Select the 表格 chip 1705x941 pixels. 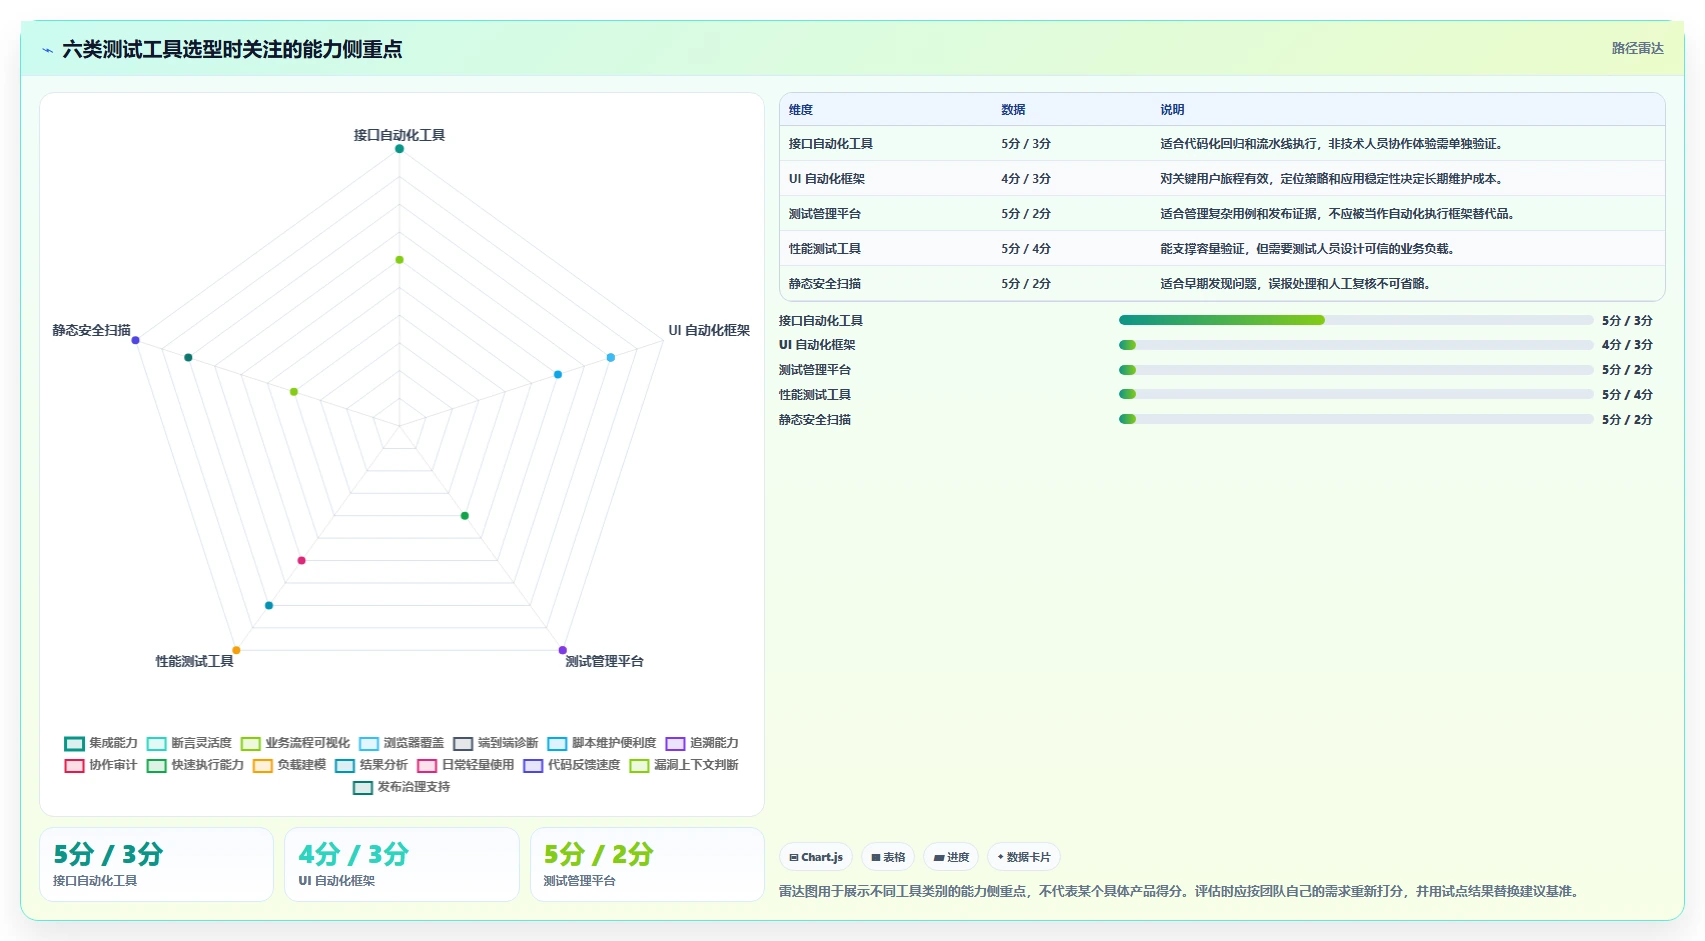[x=888, y=857]
